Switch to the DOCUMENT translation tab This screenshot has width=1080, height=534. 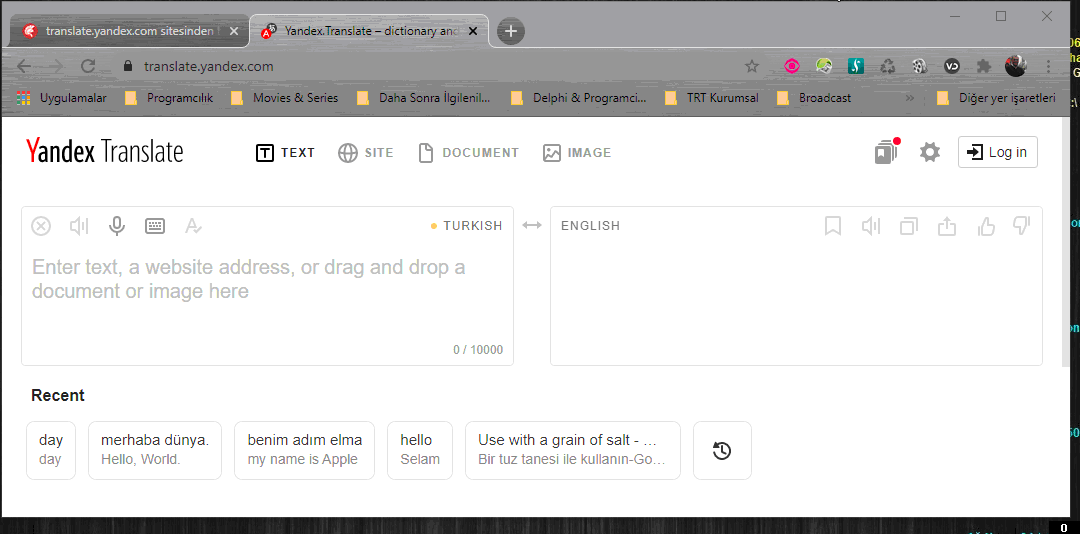pos(468,153)
